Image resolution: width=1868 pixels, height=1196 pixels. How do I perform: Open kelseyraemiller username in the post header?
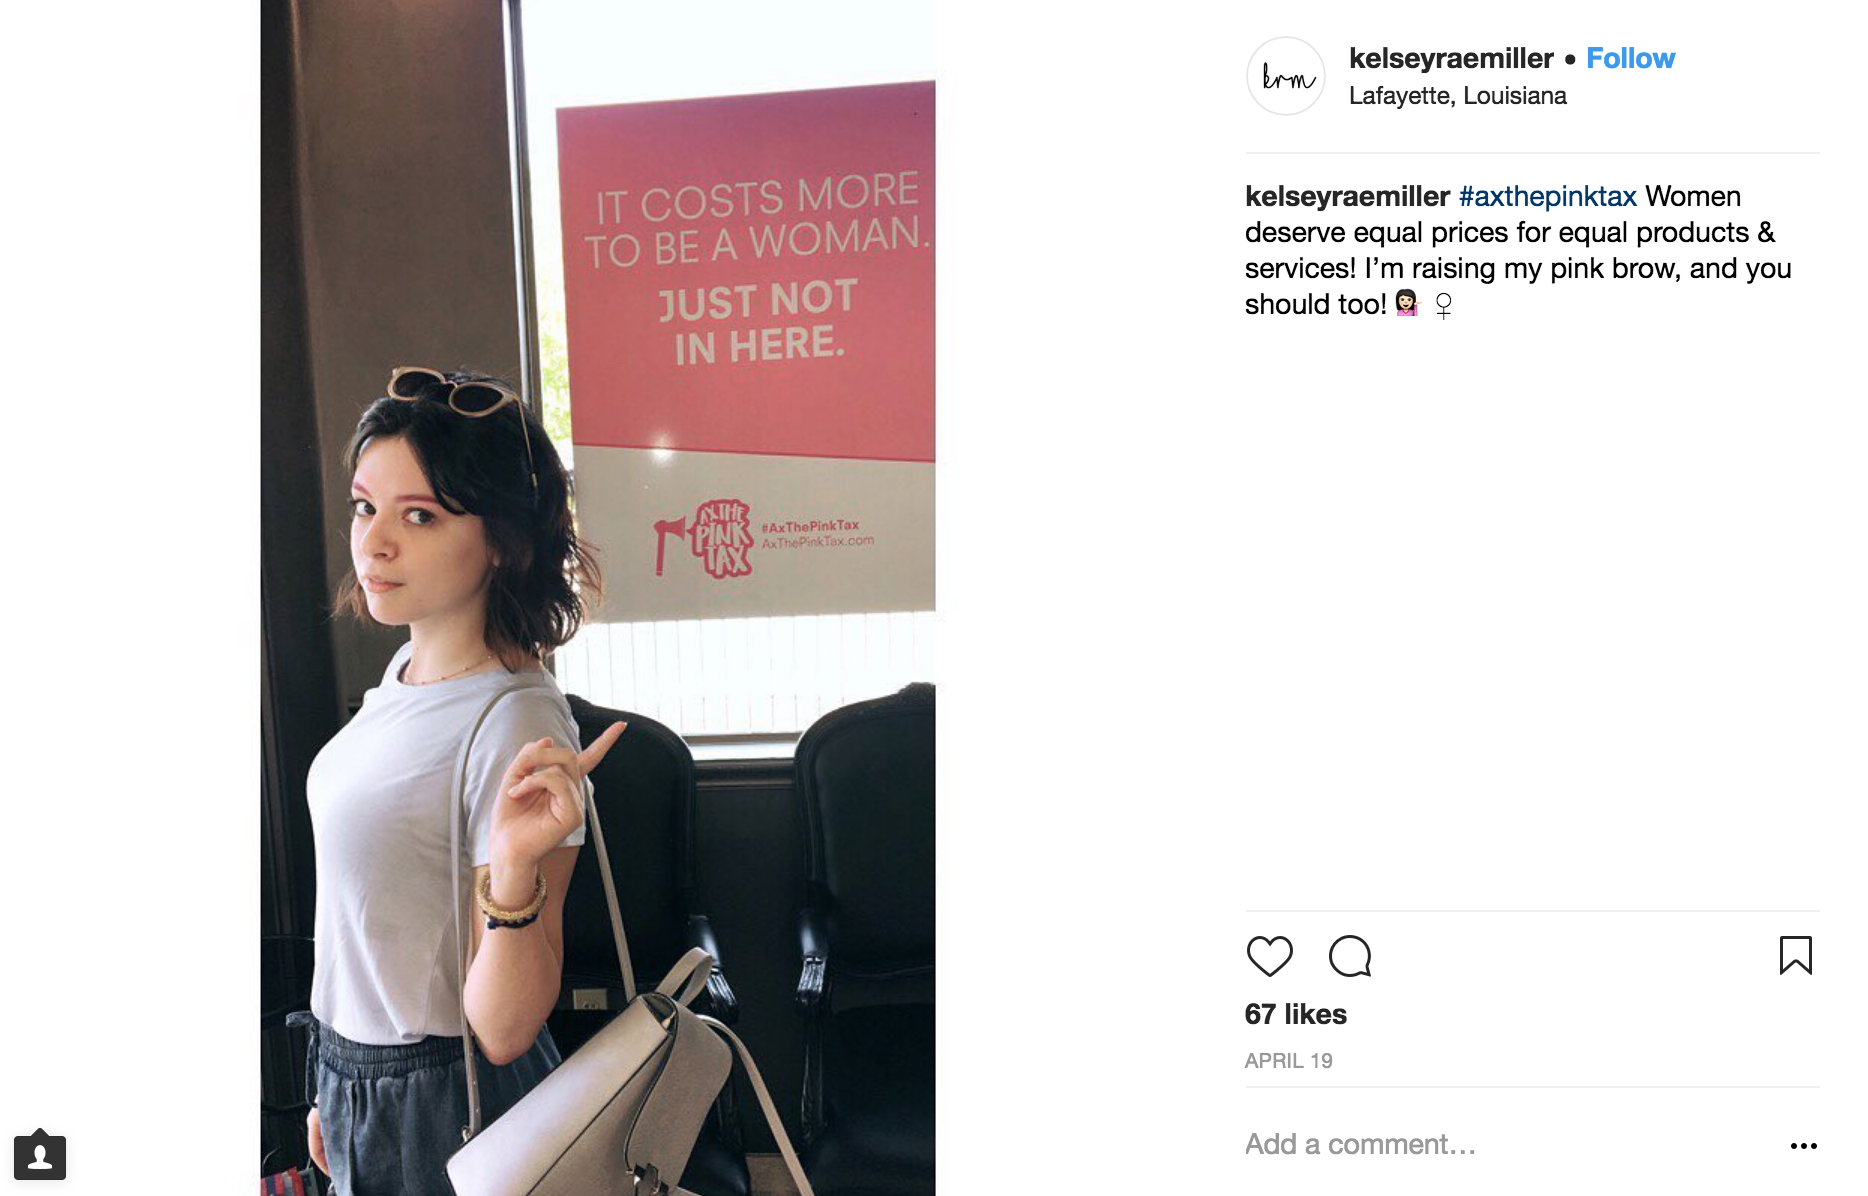pos(1451,58)
